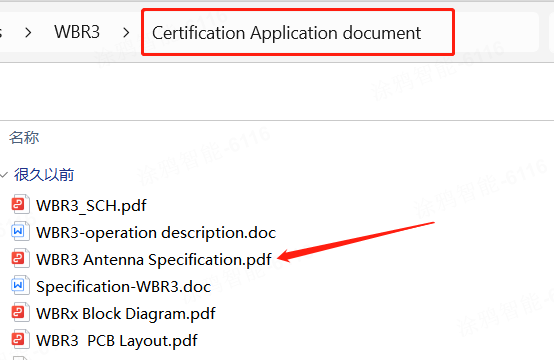Sort by the 名称 column header
Viewport: 554px width, 360px height.
24,137
